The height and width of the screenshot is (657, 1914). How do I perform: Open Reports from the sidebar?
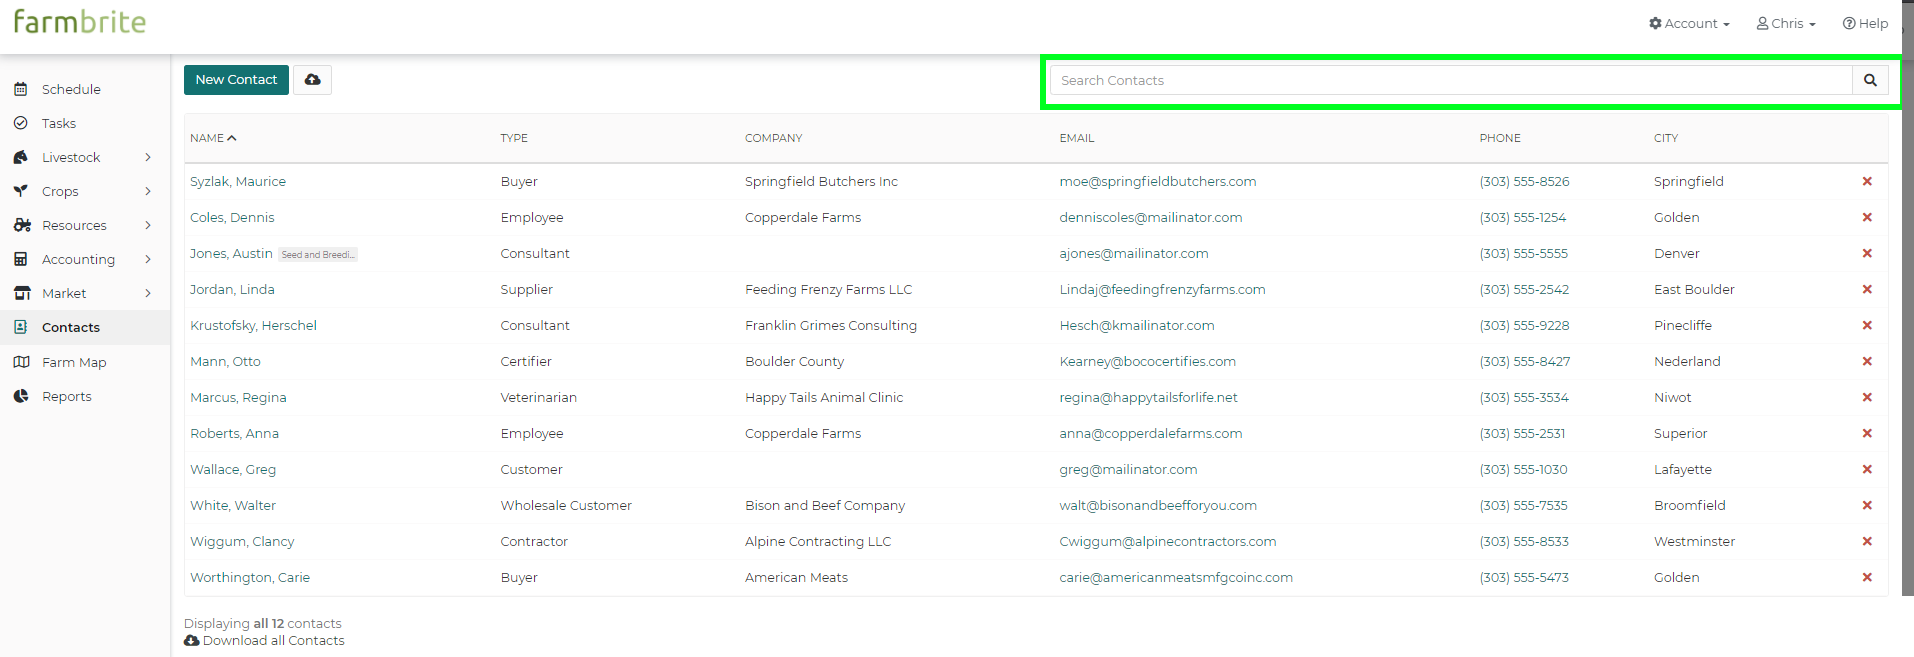pyautogui.click(x=67, y=396)
